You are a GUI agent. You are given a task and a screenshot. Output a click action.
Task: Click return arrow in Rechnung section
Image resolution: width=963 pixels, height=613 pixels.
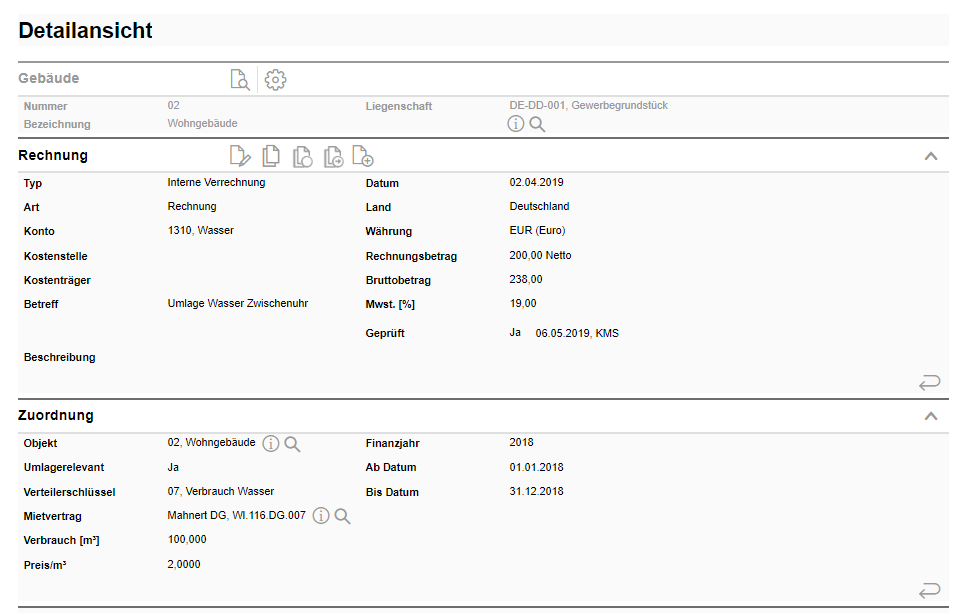pos(929,382)
